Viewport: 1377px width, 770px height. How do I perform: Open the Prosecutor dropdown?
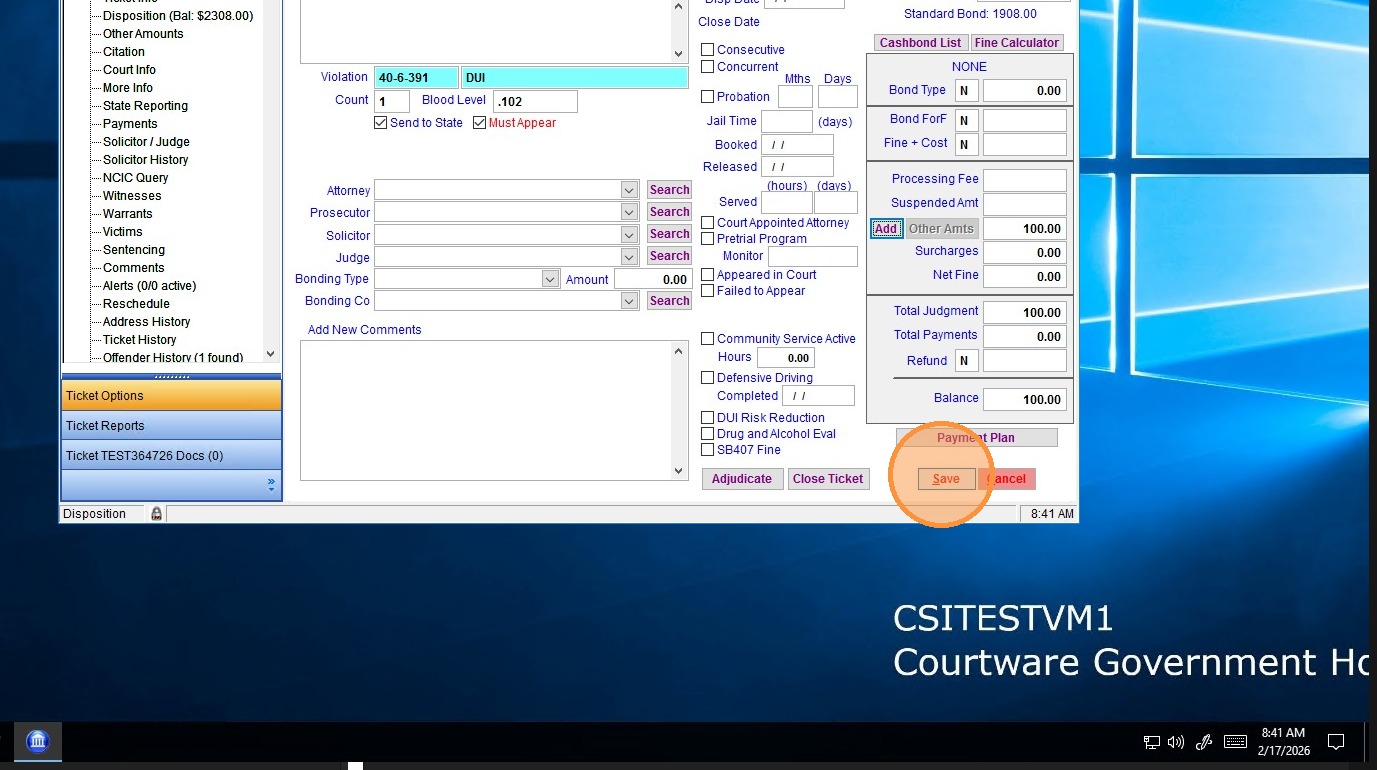pos(629,212)
